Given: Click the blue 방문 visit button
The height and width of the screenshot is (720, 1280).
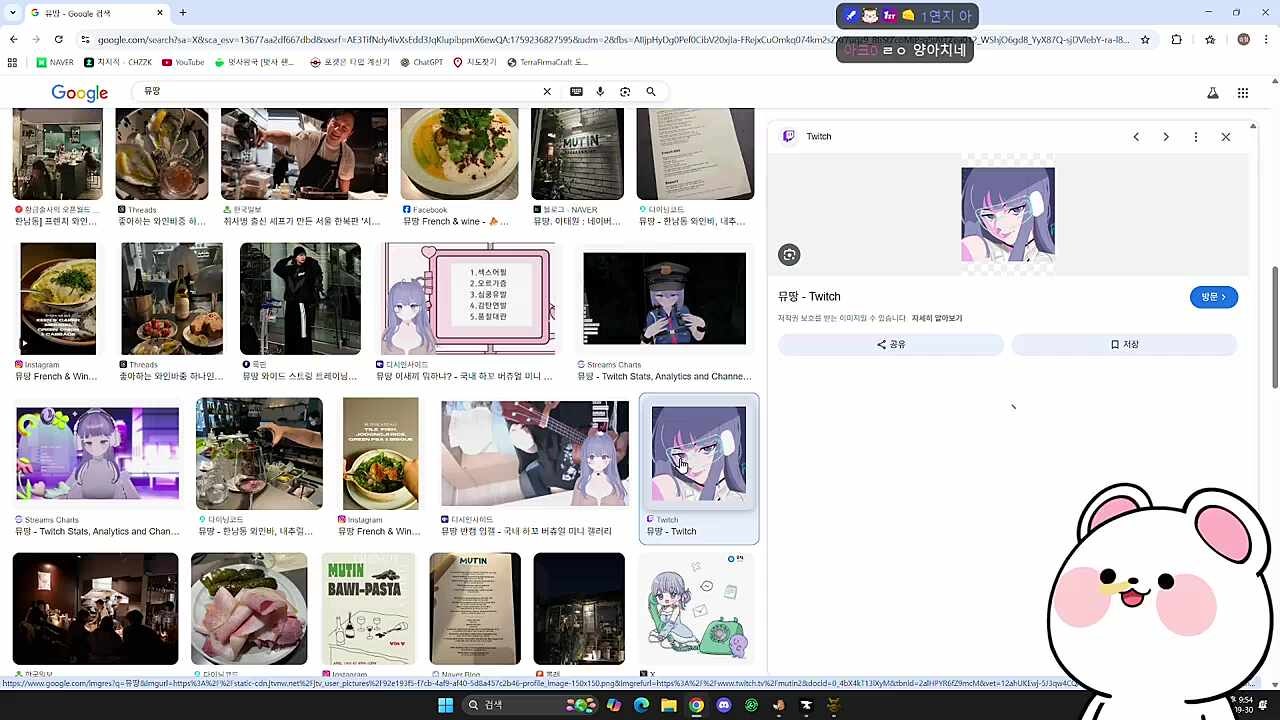Looking at the screenshot, I should 1213,297.
